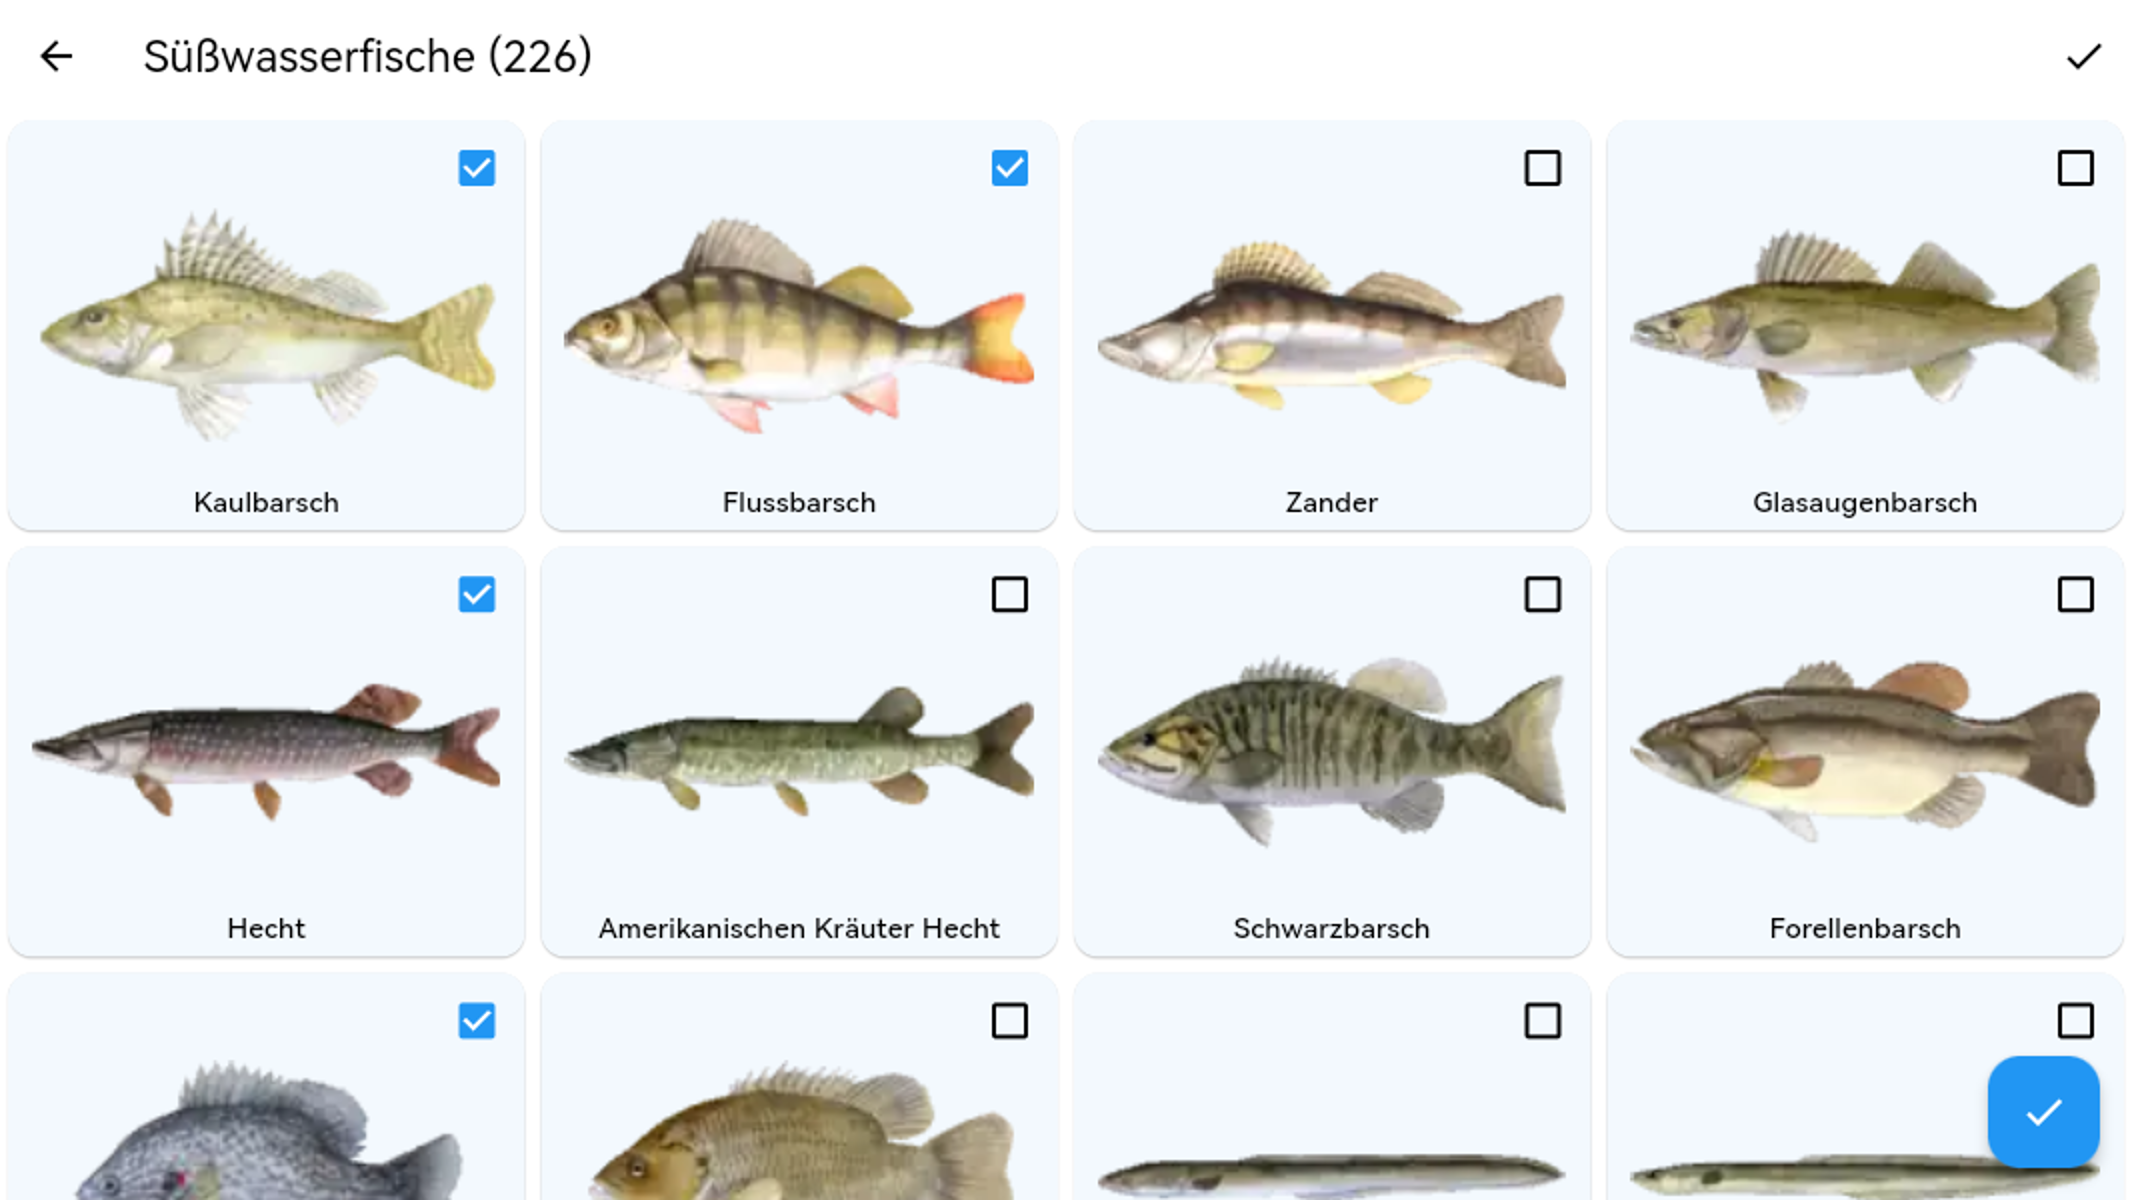Uncheck the Kaulbarsch checkbox
Viewport: 2132px width, 1200px height.
click(477, 168)
